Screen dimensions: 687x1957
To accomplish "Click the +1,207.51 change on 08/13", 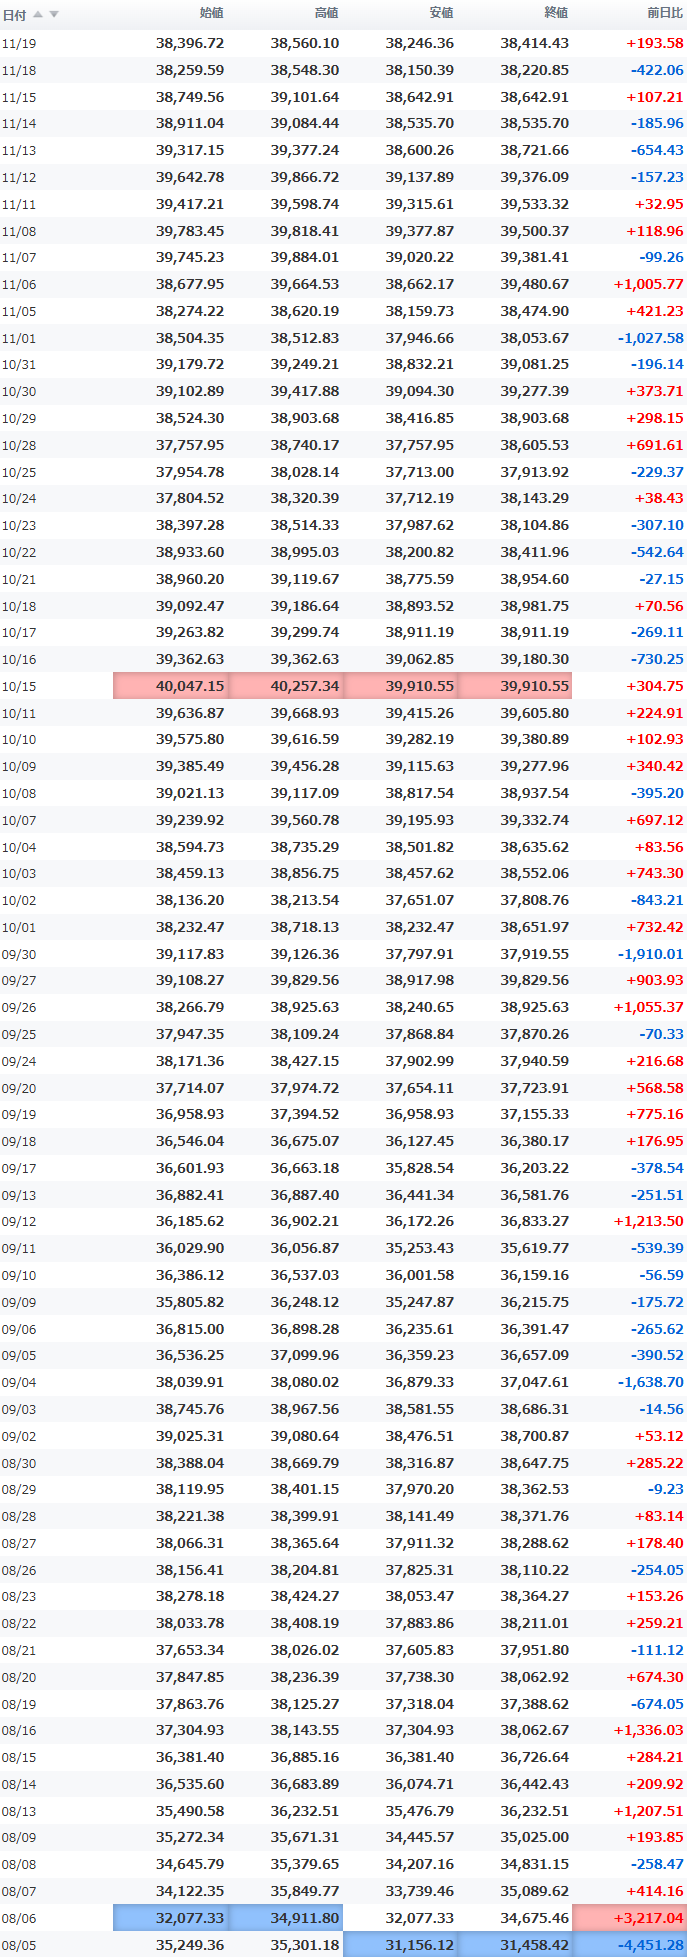I will (x=649, y=1811).
